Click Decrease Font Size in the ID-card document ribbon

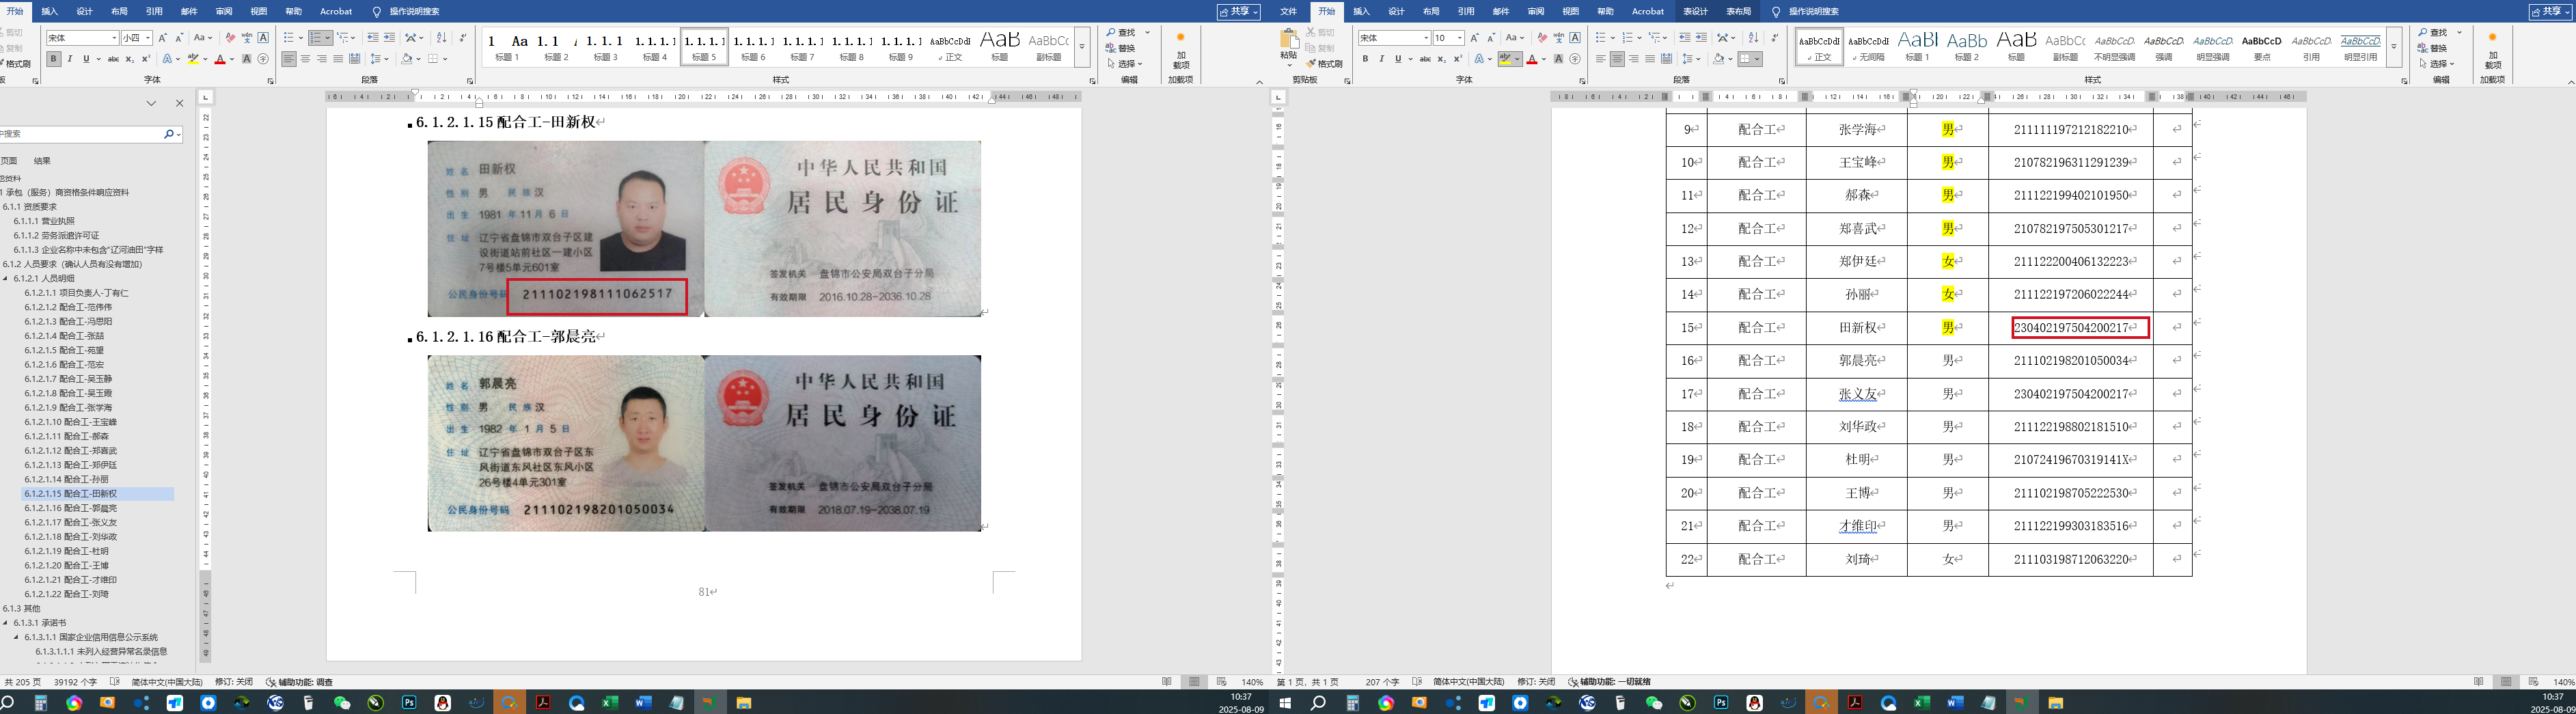[179, 38]
